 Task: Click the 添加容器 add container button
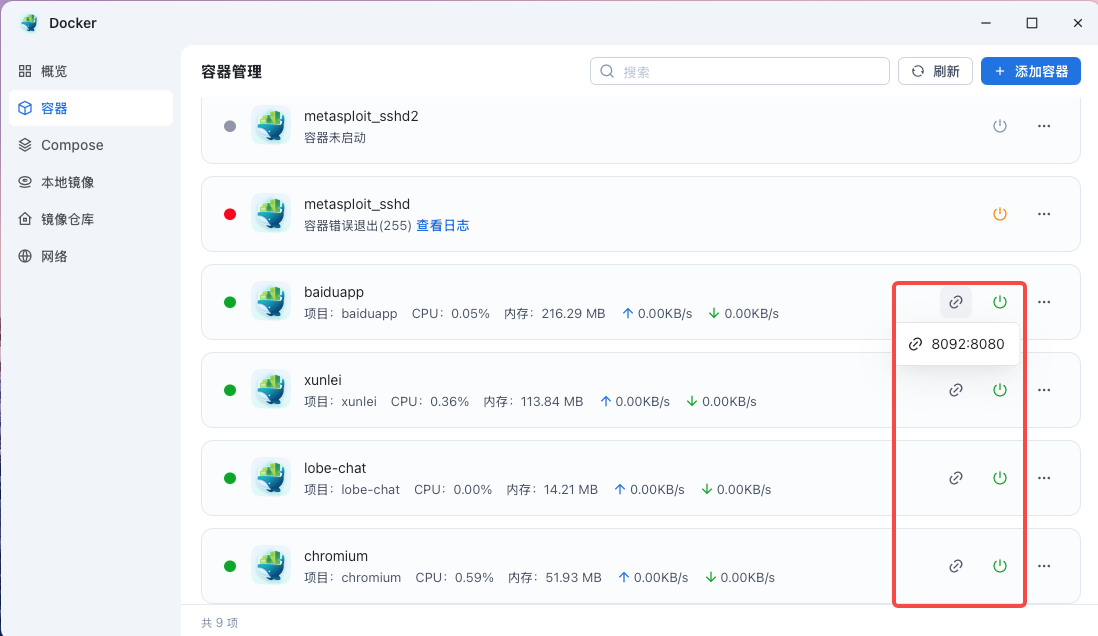click(x=1031, y=71)
